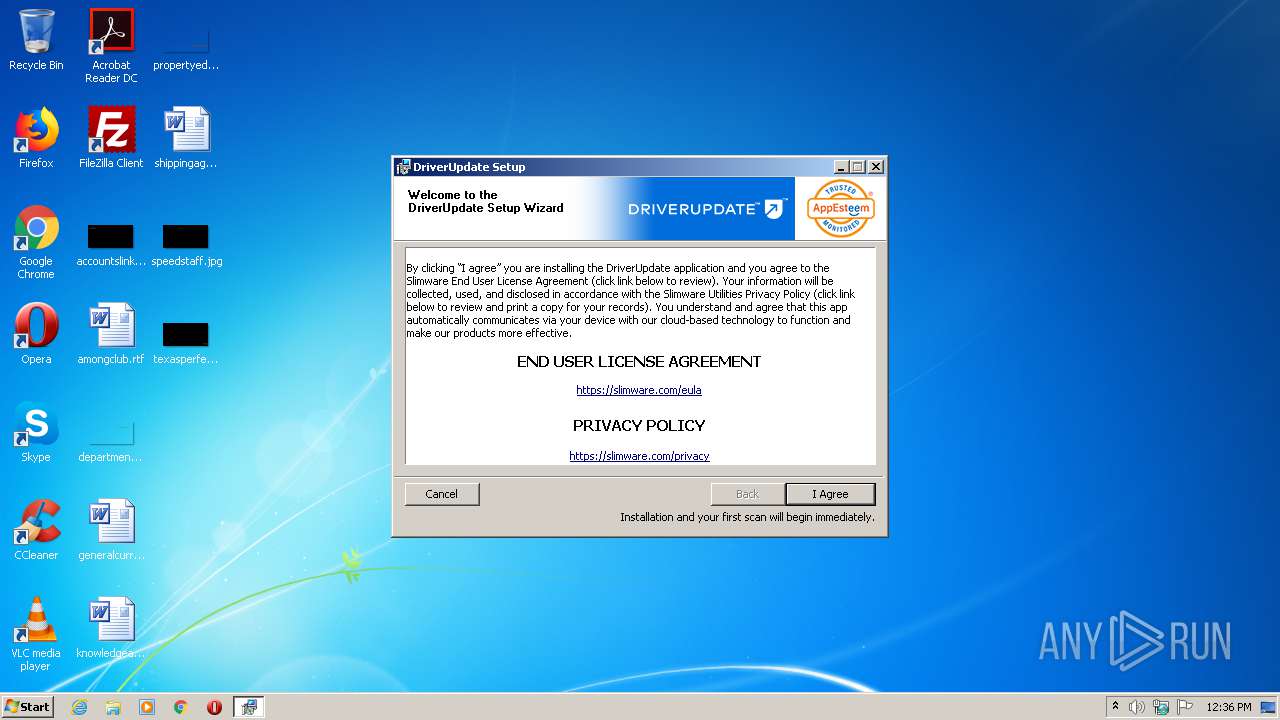Click the Chrome icon in taskbar

click(x=181, y=707)
